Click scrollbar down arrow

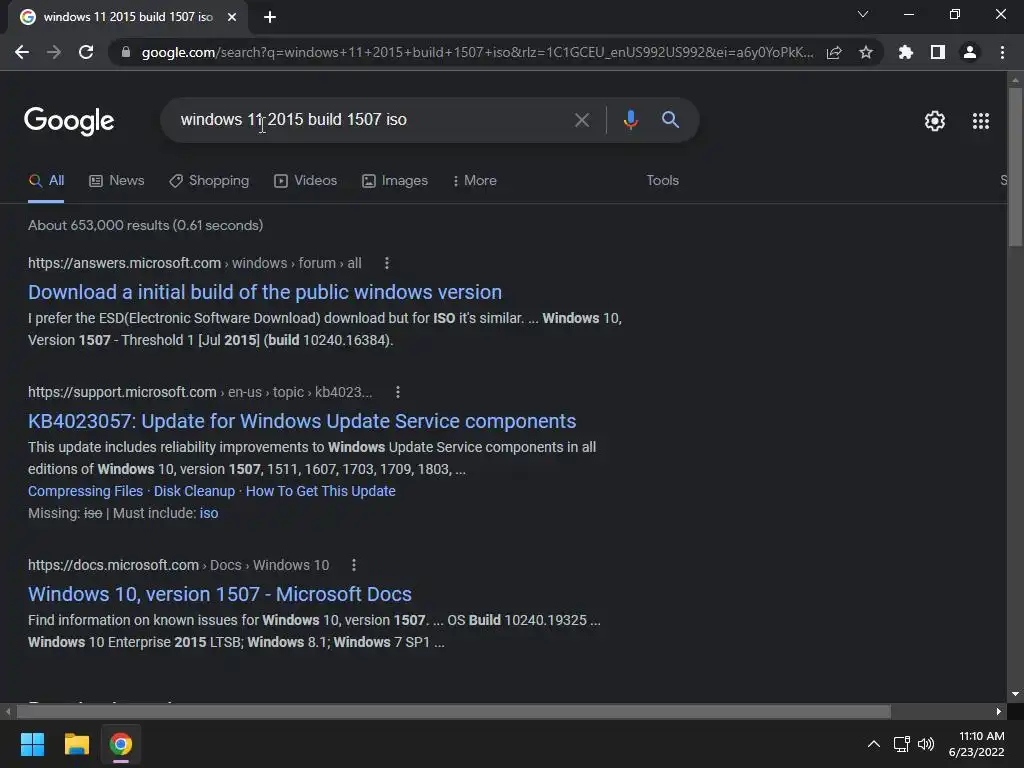coord(1015,694)
